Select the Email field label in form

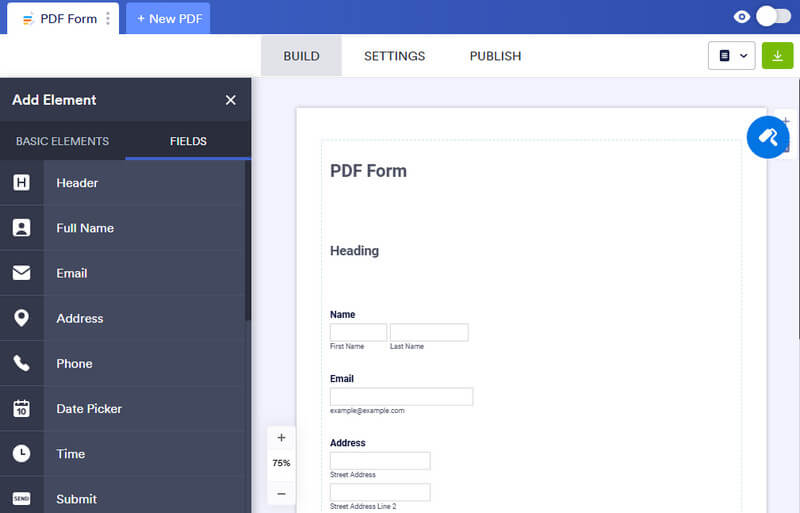pyautogui.click(x=342, y=379)
